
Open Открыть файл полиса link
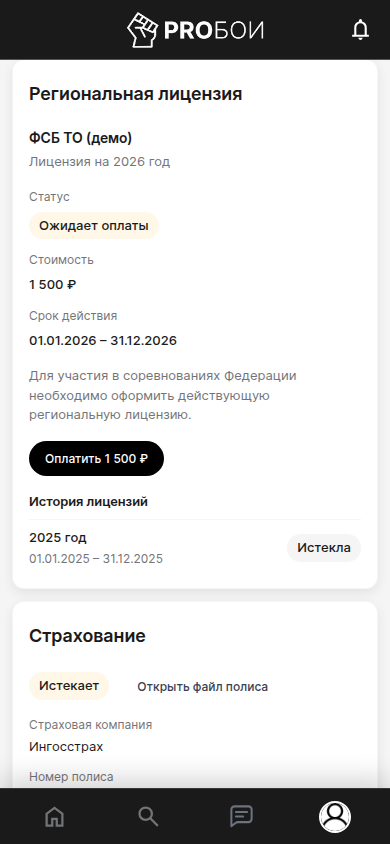click(202, 687)
